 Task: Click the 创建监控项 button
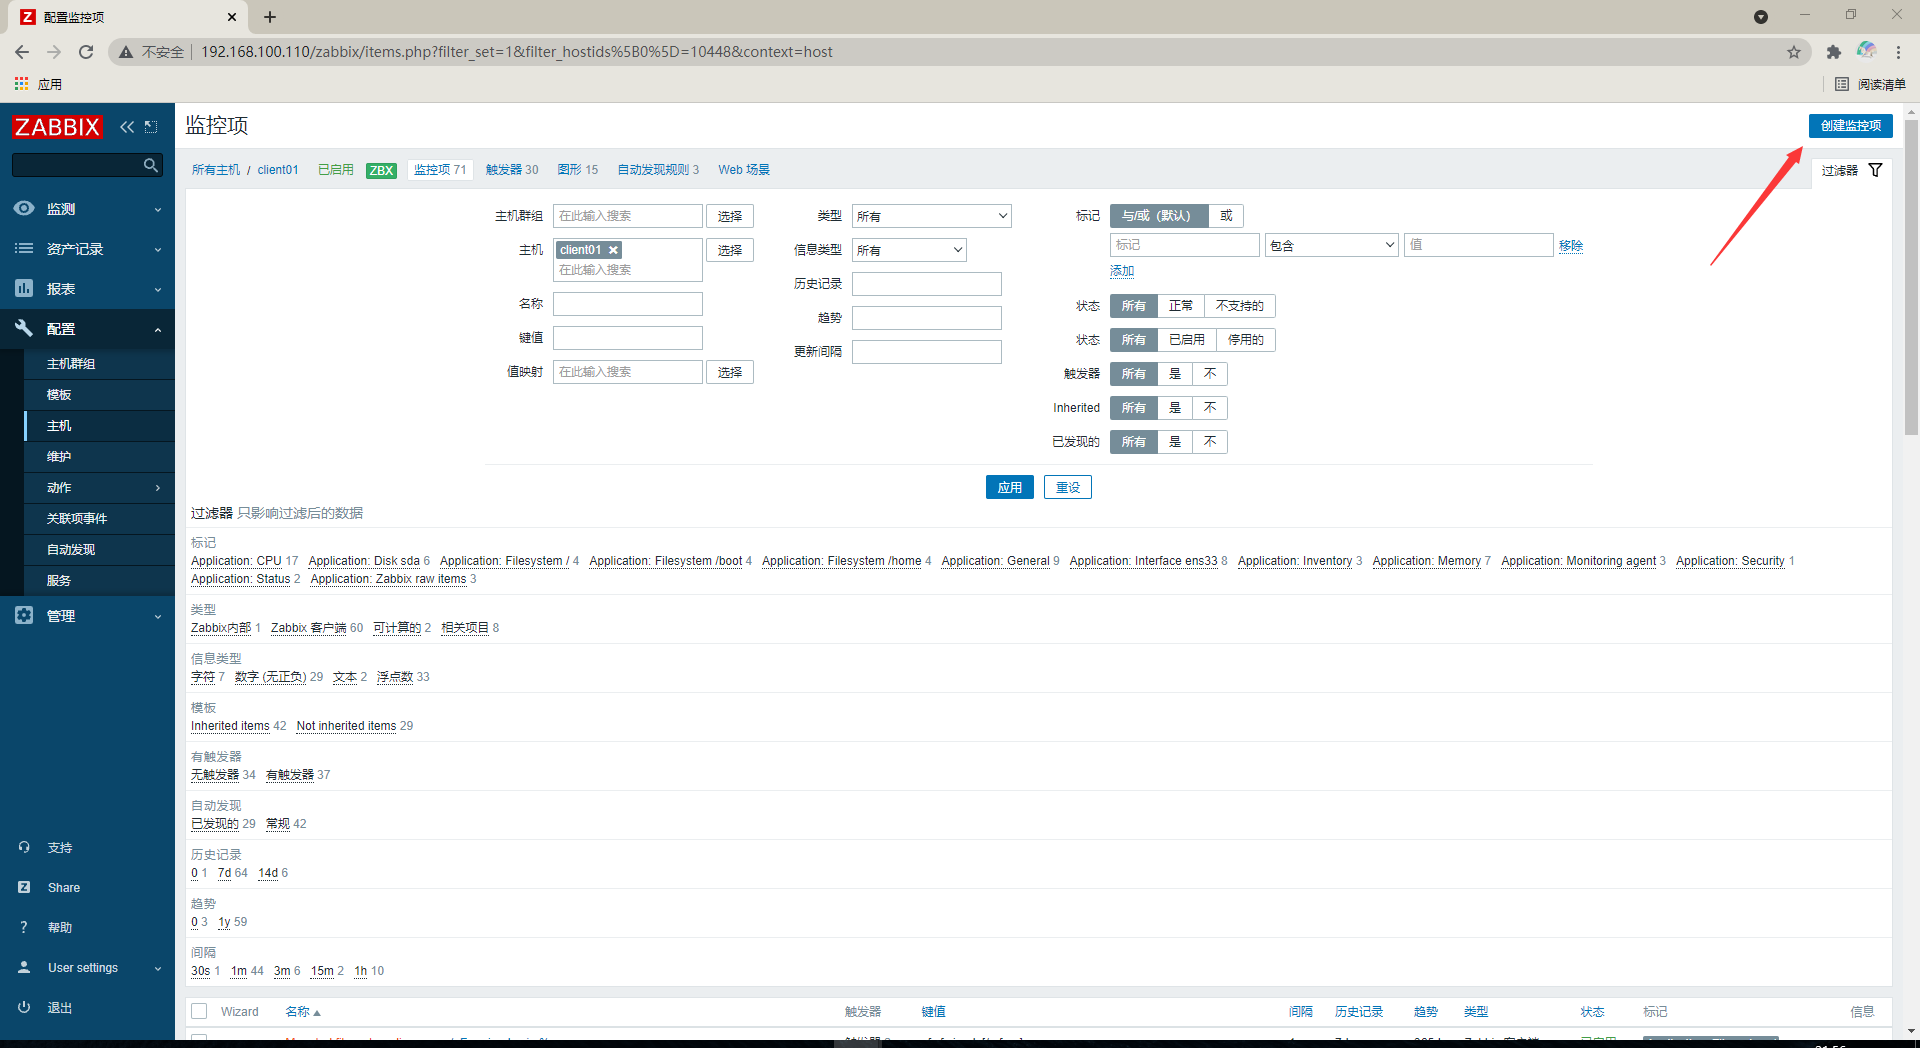click(x=1850, y=125)
